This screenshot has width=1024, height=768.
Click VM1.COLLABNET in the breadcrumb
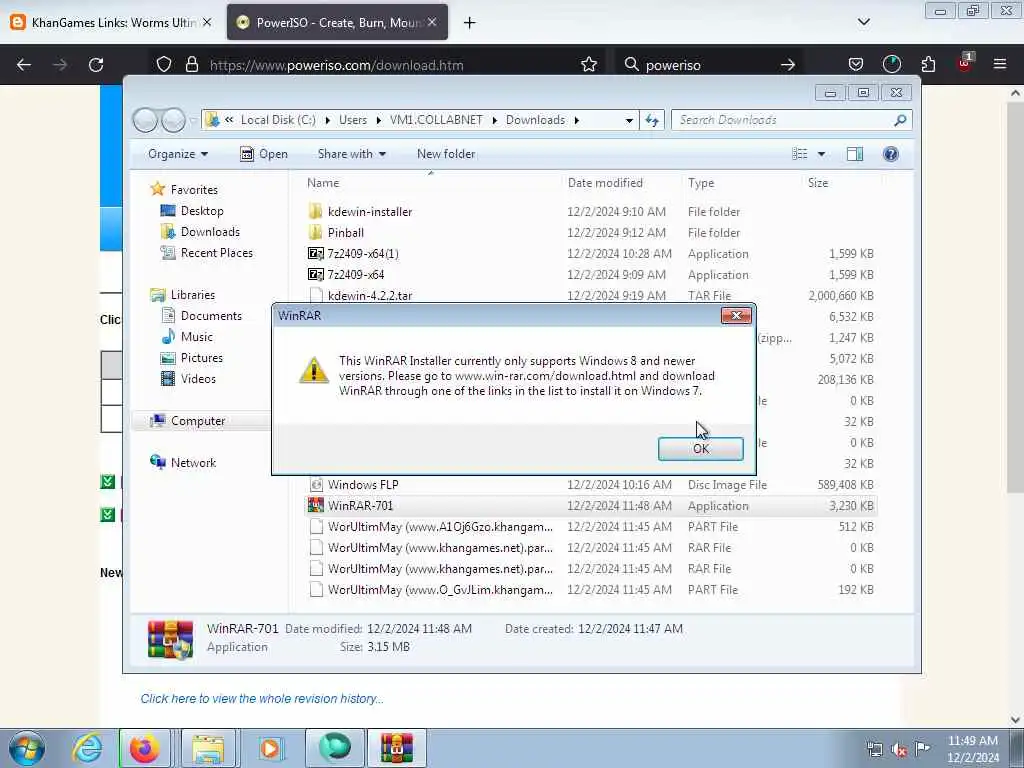[436, 120]
